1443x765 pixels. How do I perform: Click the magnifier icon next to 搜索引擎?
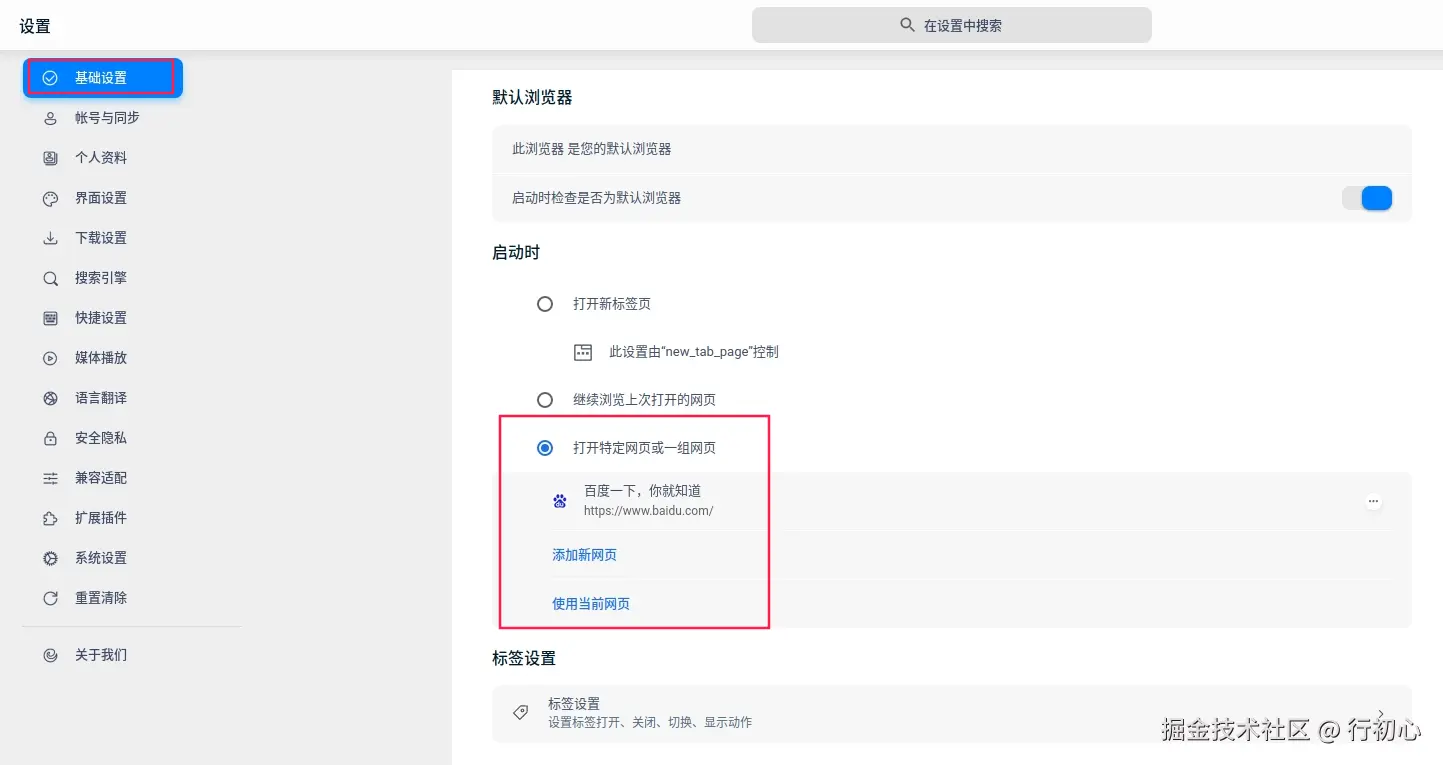click(50, 277)
